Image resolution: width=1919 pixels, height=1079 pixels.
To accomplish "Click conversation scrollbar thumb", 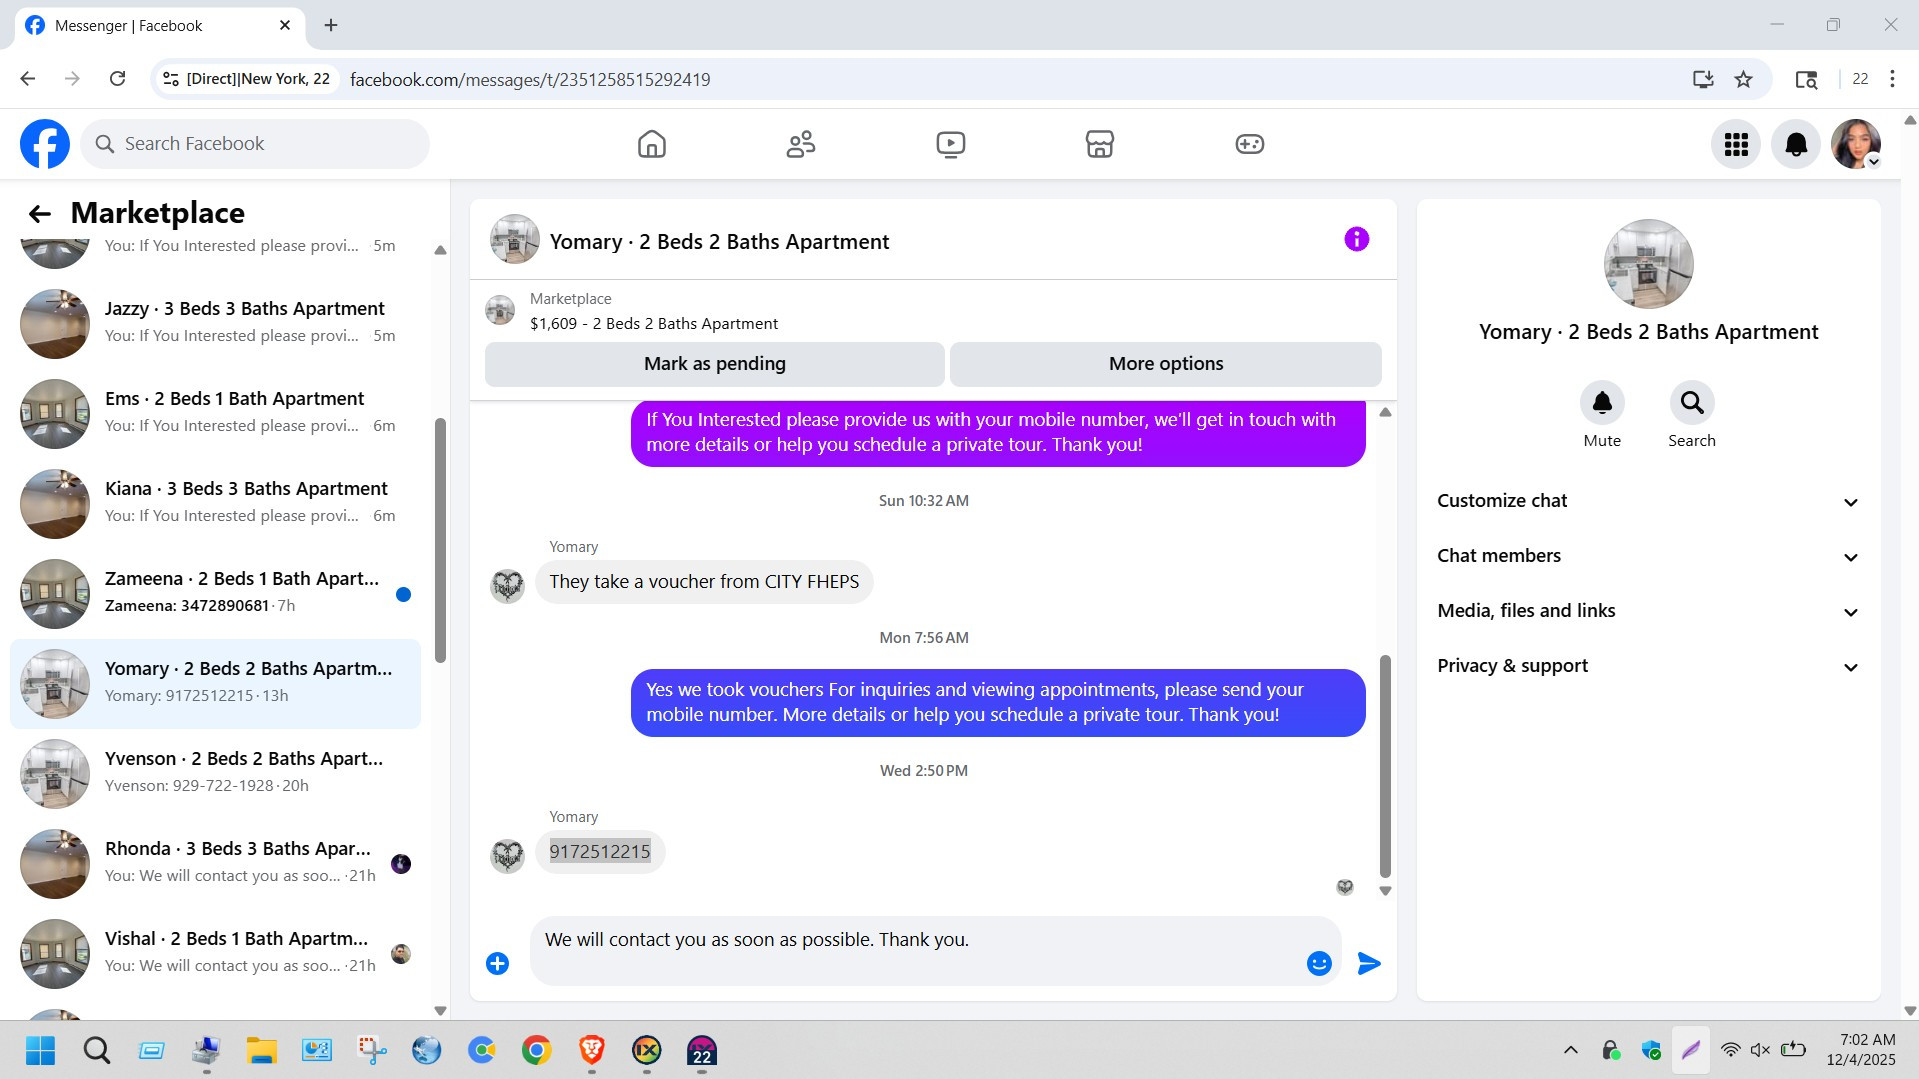I will (x=1385, y=766).
